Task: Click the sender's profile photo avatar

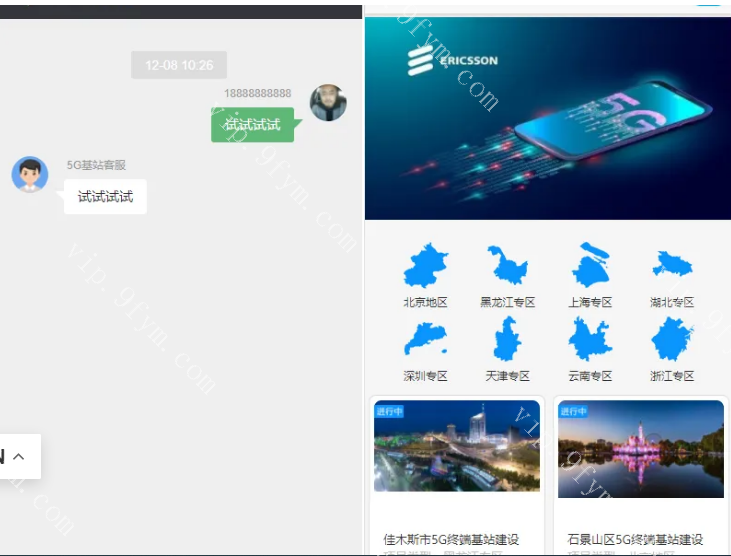Action: point(328,103)
